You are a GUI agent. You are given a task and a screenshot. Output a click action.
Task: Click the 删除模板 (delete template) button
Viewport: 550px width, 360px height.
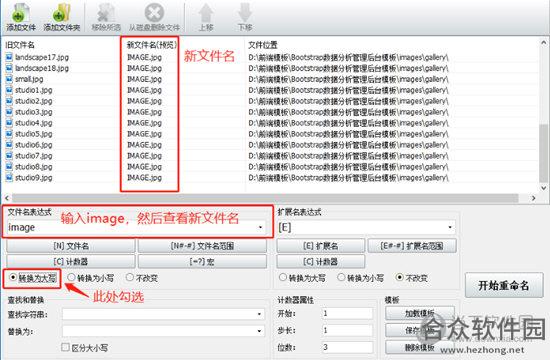pos(420,347)
